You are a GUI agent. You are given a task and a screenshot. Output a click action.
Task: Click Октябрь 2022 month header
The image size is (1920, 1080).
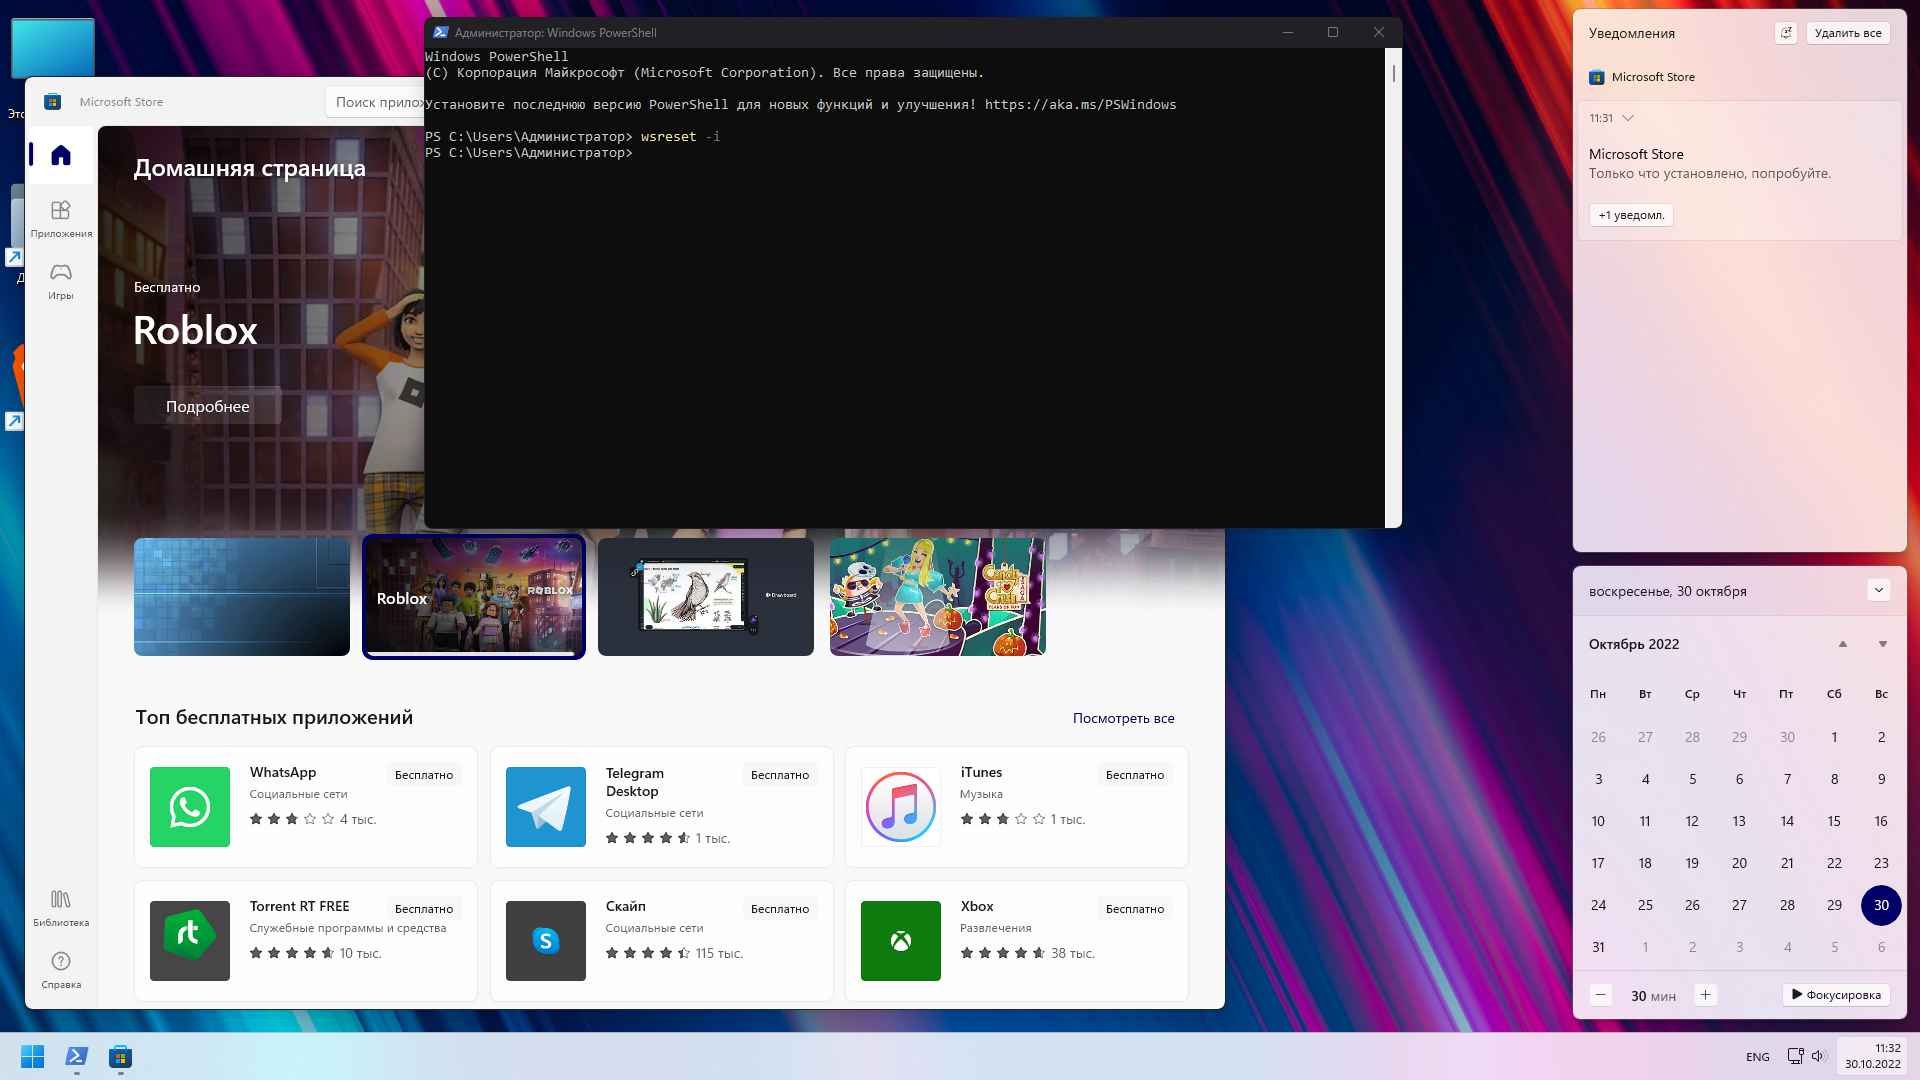[1634, 644]
